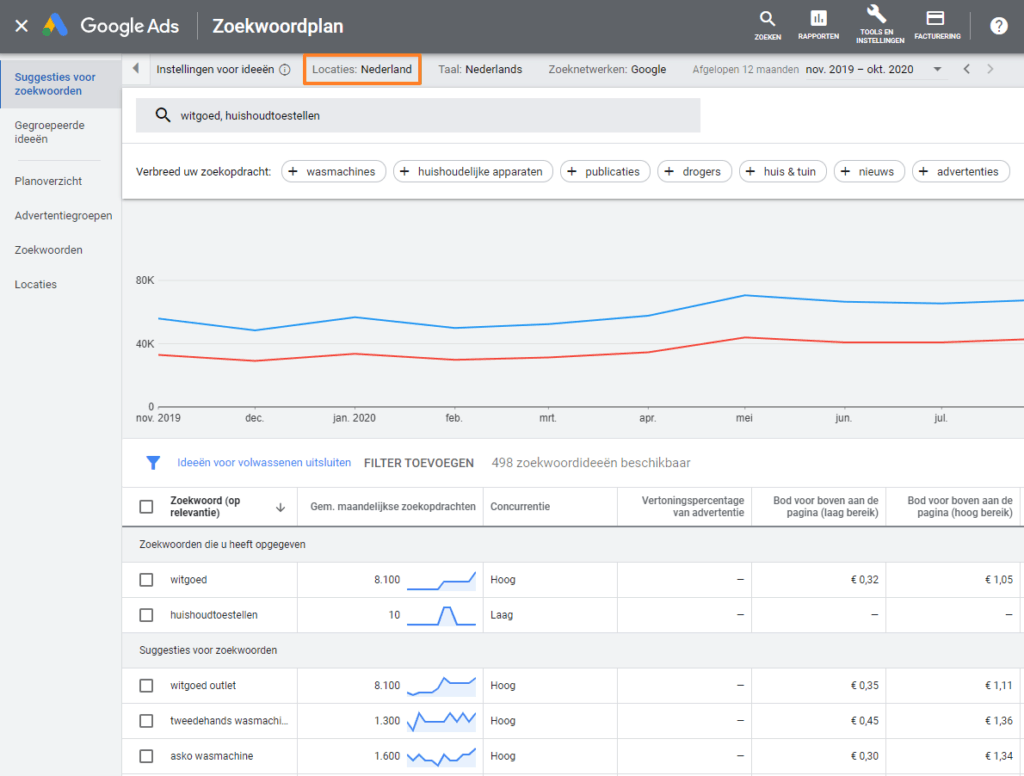Image resolution: width=1024 pixels, height=776 pixels.
Task: Click the 8.100 search volume for witgoed
Action: coord(387,580)
